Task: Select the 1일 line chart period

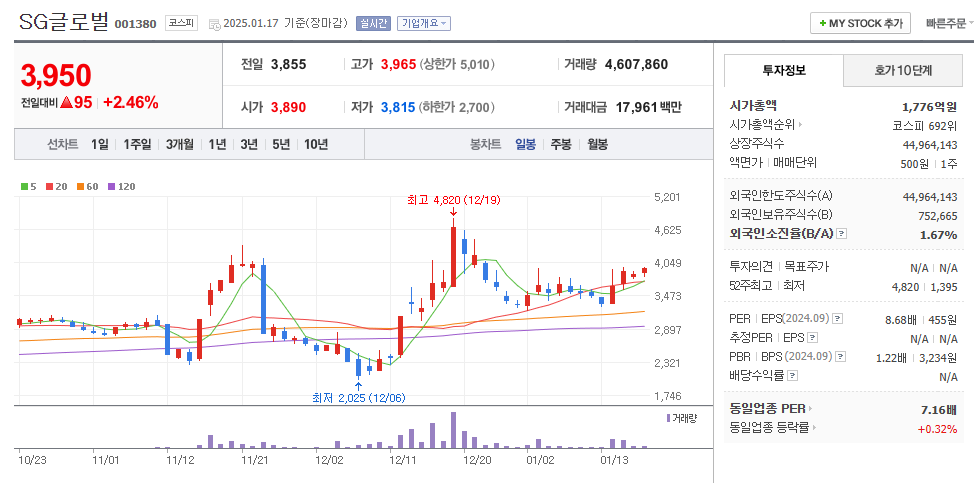Action: coord(99,144)
